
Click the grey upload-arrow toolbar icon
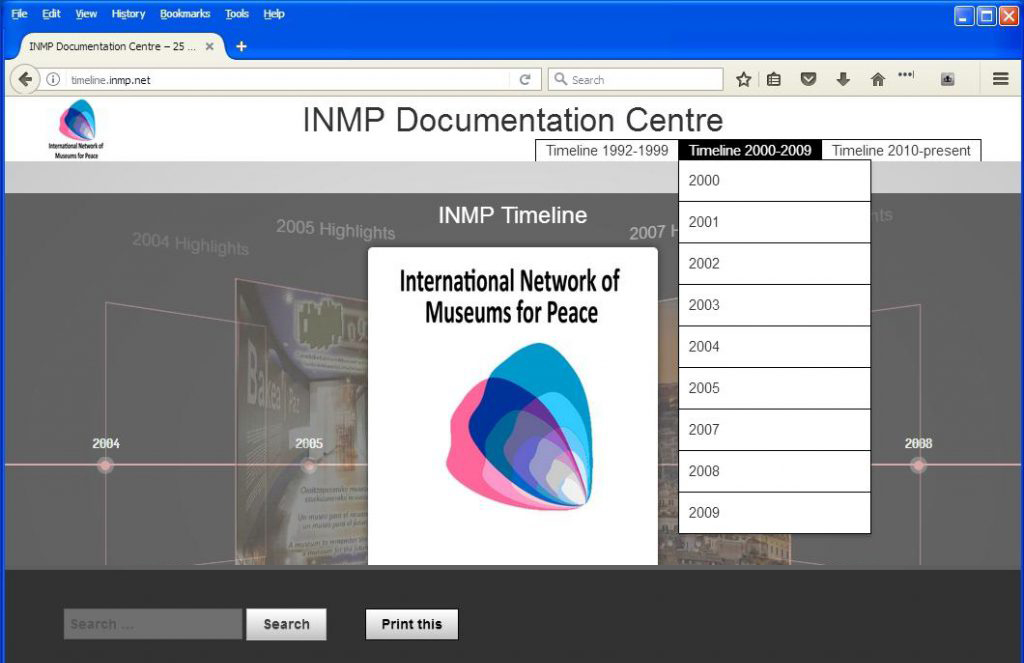(x=948, y=80)
